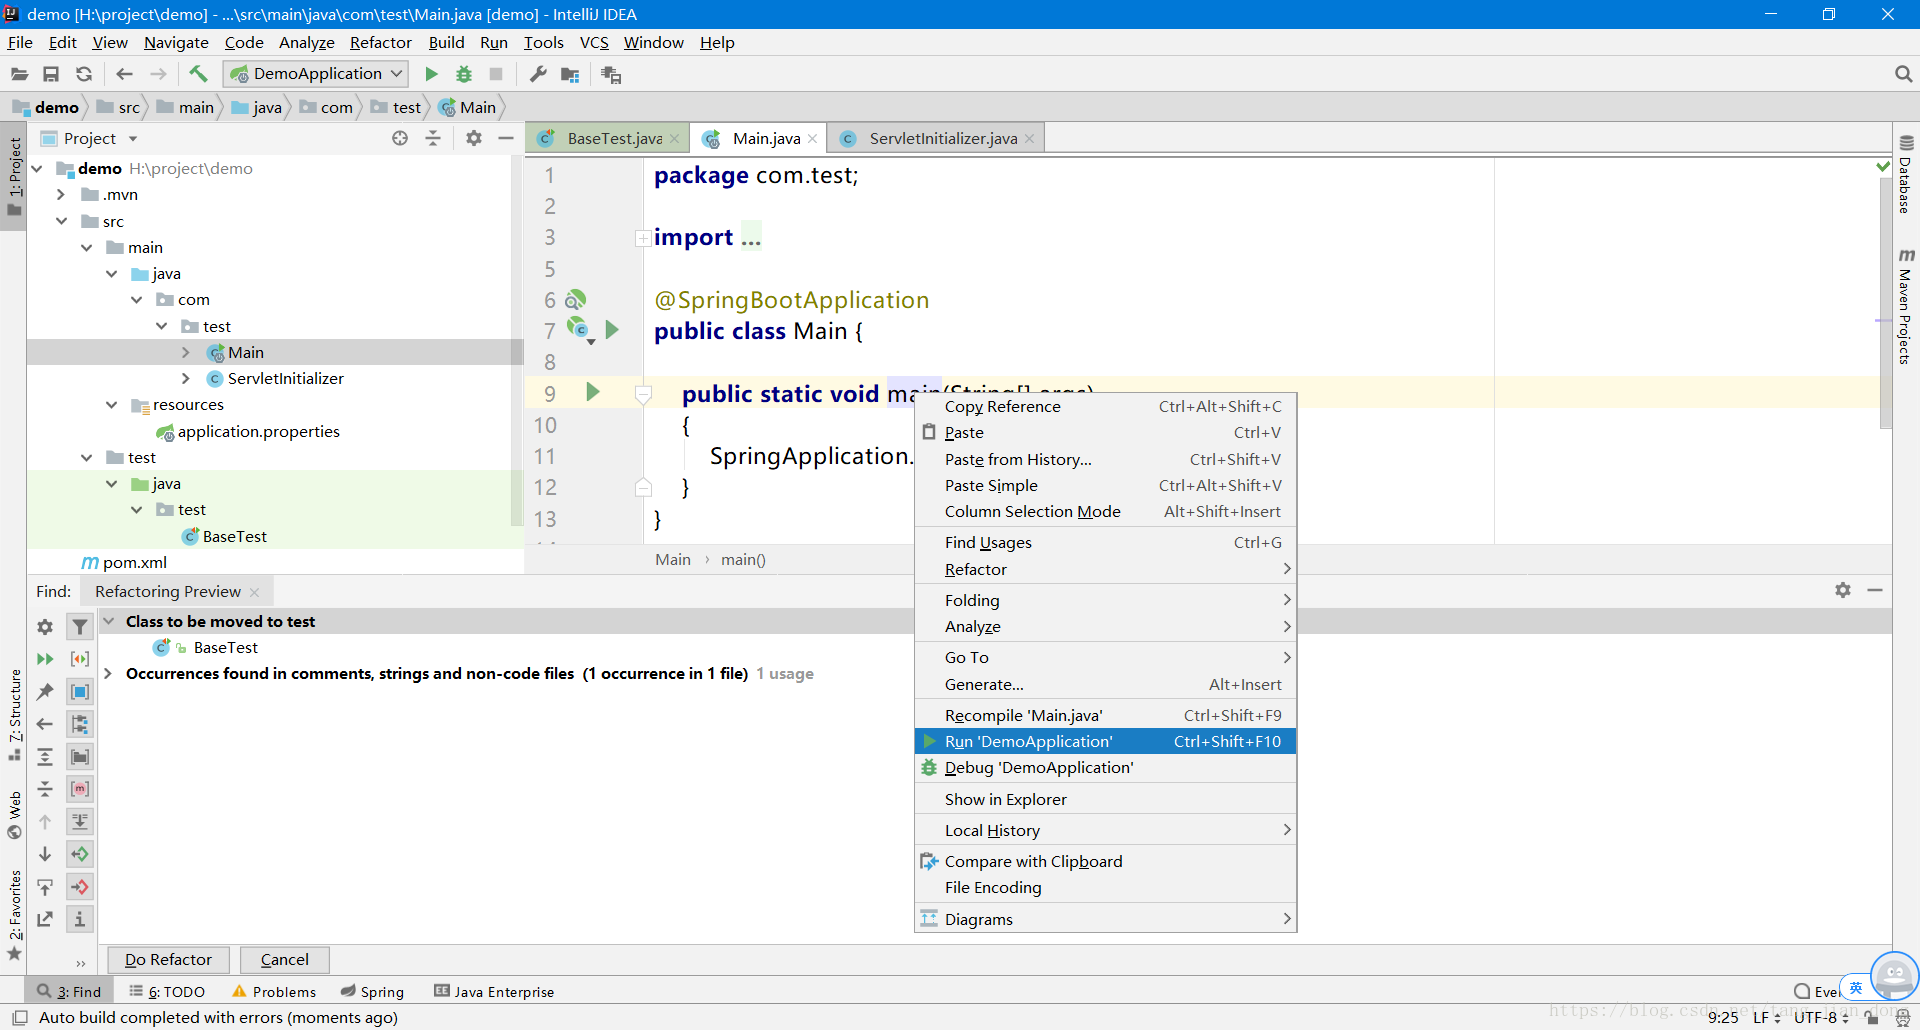Open Project Structure icon in toolbar
1920x1030 pixels.
[x=570, y=74]
